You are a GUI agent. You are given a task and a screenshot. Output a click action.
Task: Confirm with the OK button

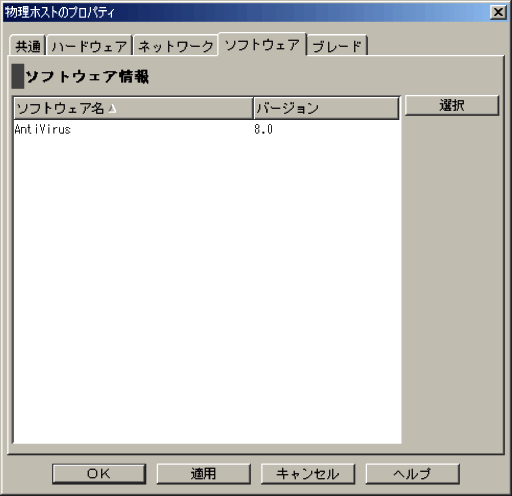[x=99, y=473]
